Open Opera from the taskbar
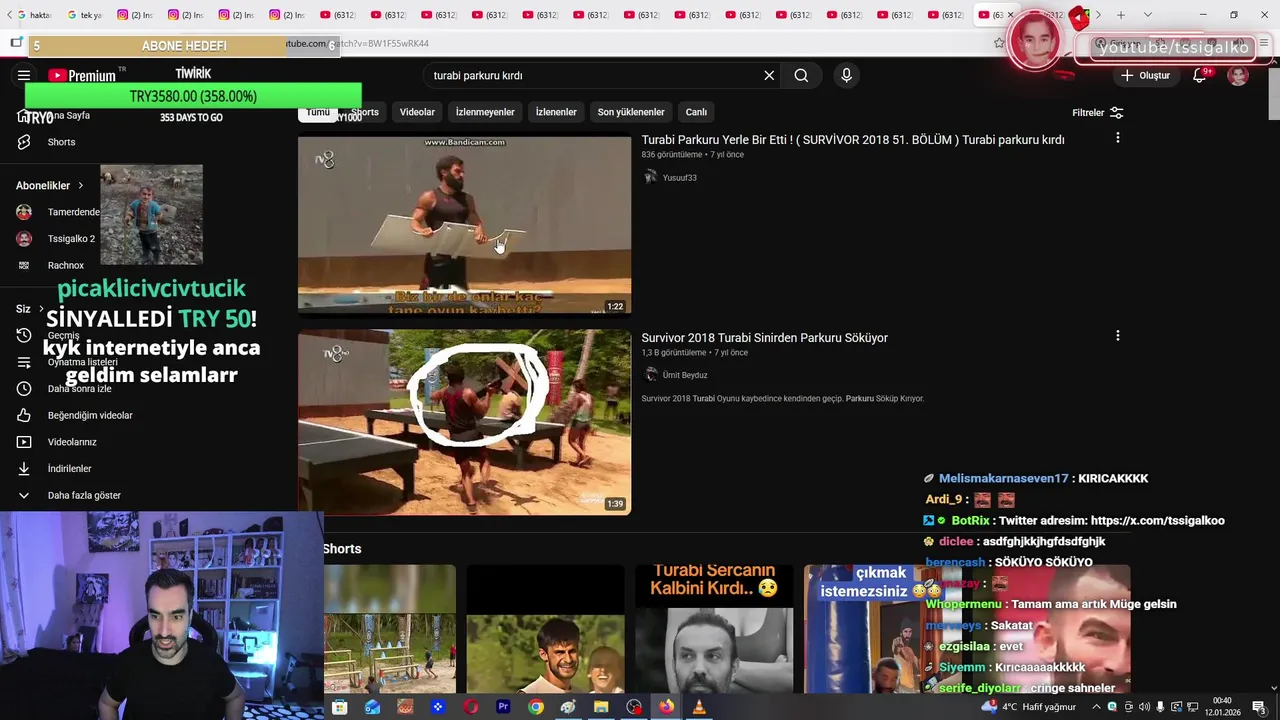The height and width of the screenshot is (720, 1280). click(470, 707)
